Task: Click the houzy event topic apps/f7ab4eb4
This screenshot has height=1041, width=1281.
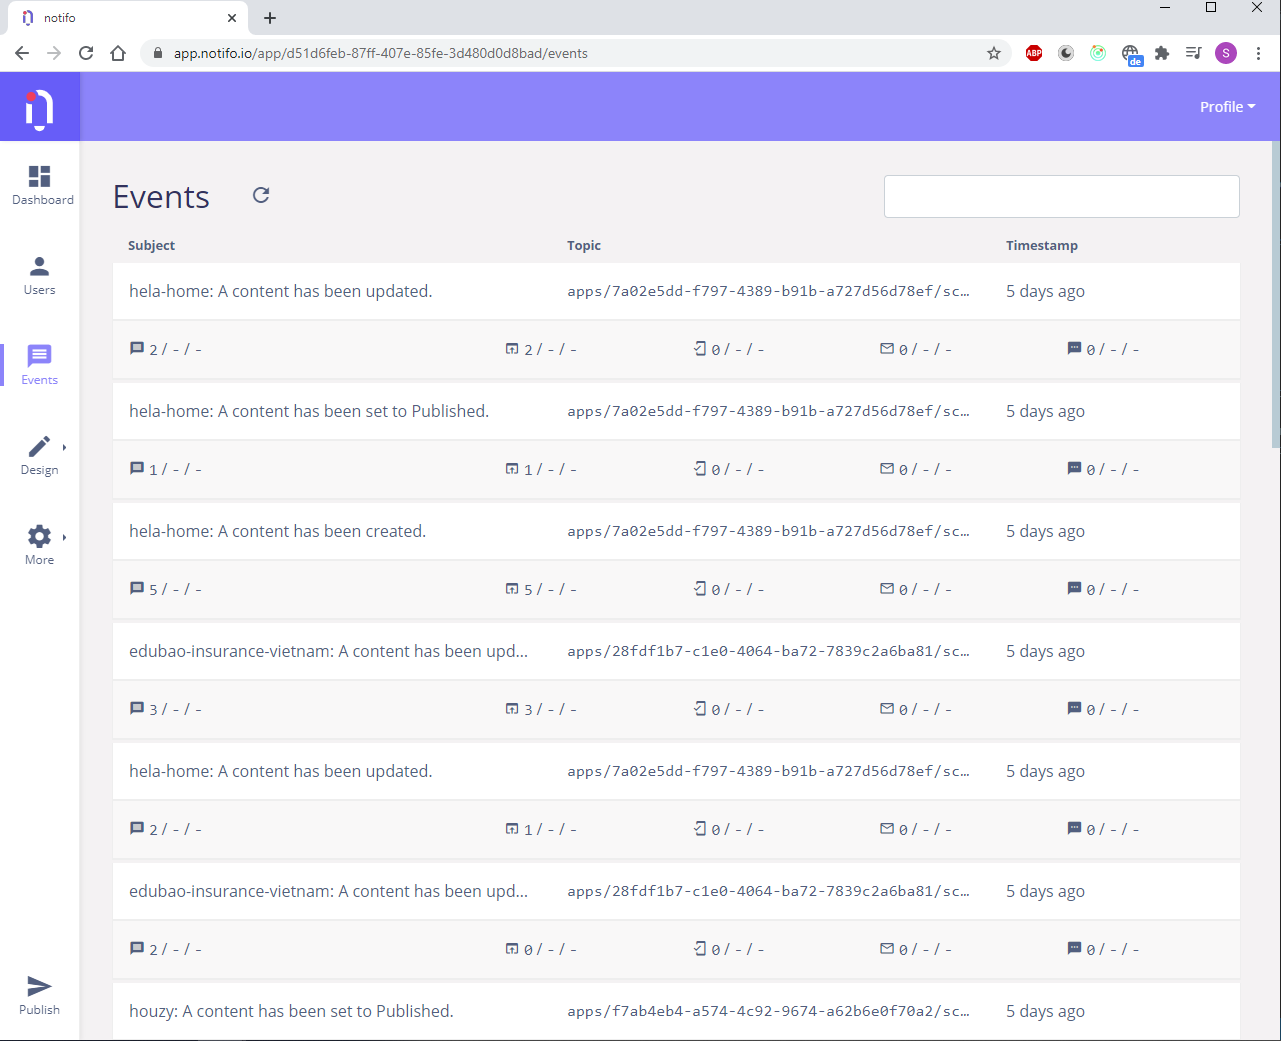Action: [x=768, y=1011]
